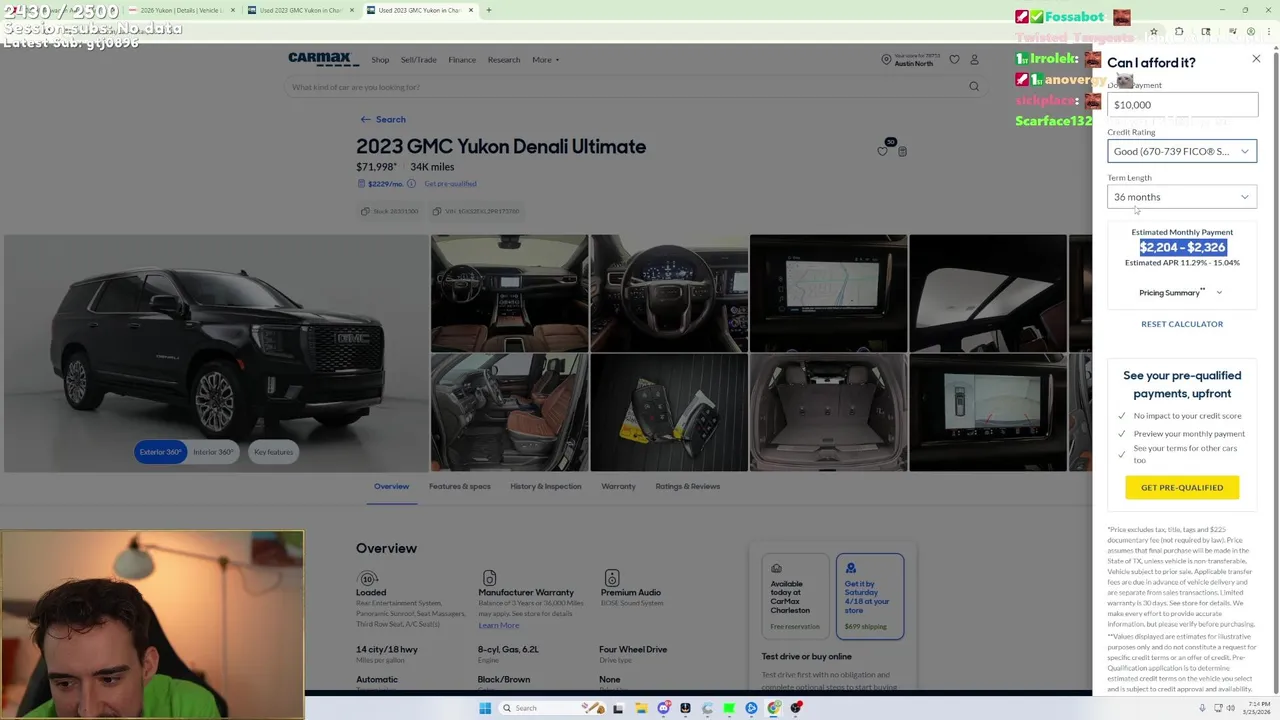Open the browser extensions puzzle icon
The width and height of the screenshot is (1280, 720).
(x=1179, y=32)
